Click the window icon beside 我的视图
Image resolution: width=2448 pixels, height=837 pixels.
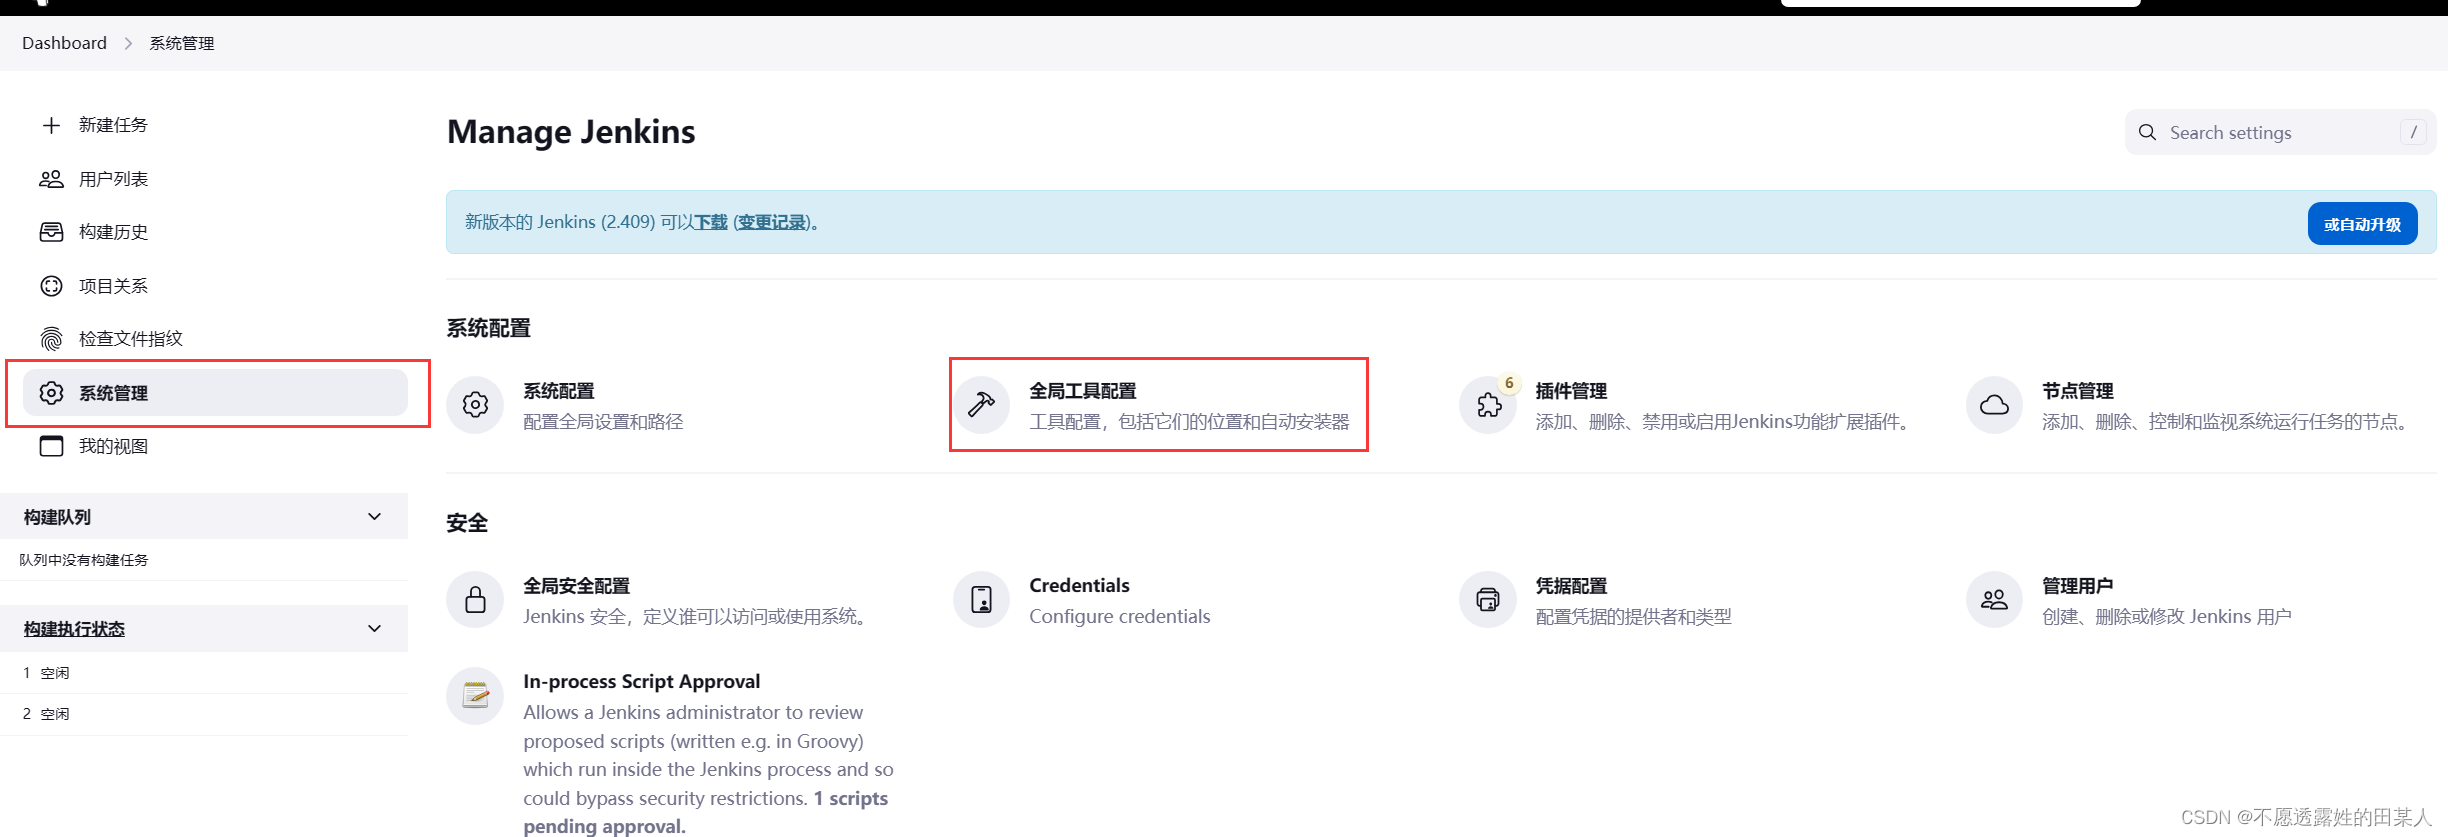tap(51, 446)
